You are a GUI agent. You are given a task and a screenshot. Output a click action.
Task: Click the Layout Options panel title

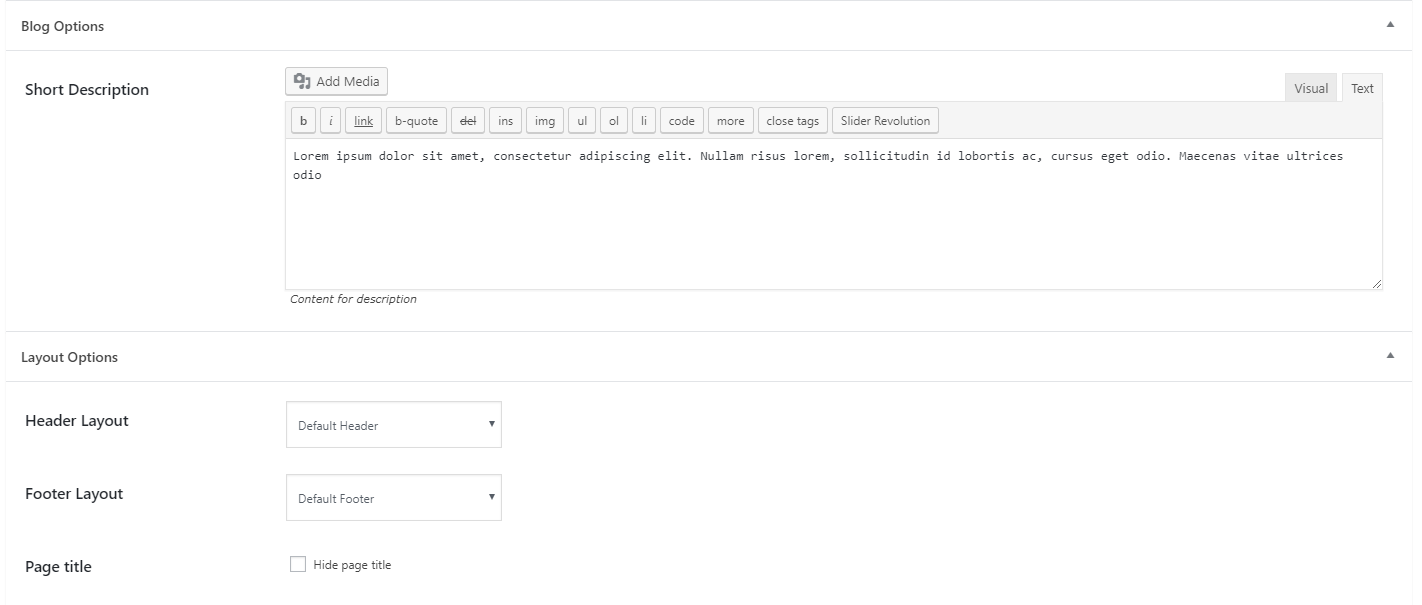(69, 357)
